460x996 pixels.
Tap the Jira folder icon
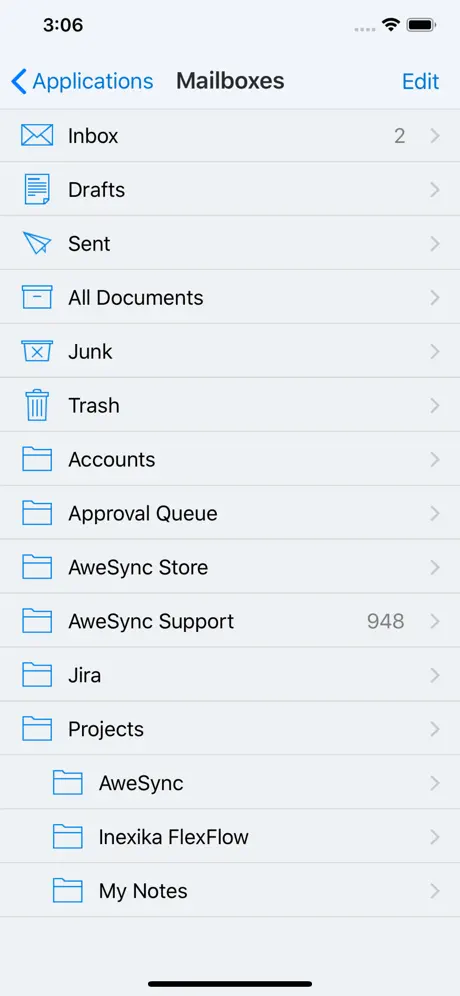tap(37, 675)
